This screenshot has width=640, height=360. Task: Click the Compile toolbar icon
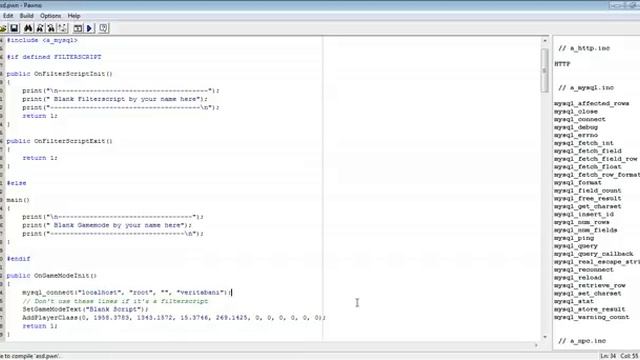tap(78, 28)
